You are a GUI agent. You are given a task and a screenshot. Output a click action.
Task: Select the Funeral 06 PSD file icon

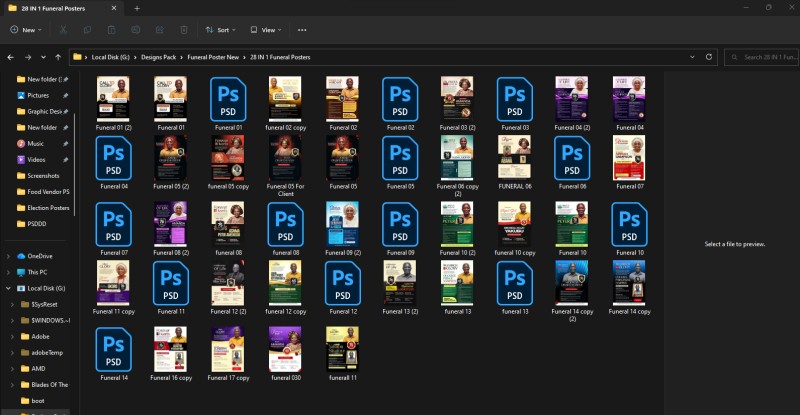point(572,158)
